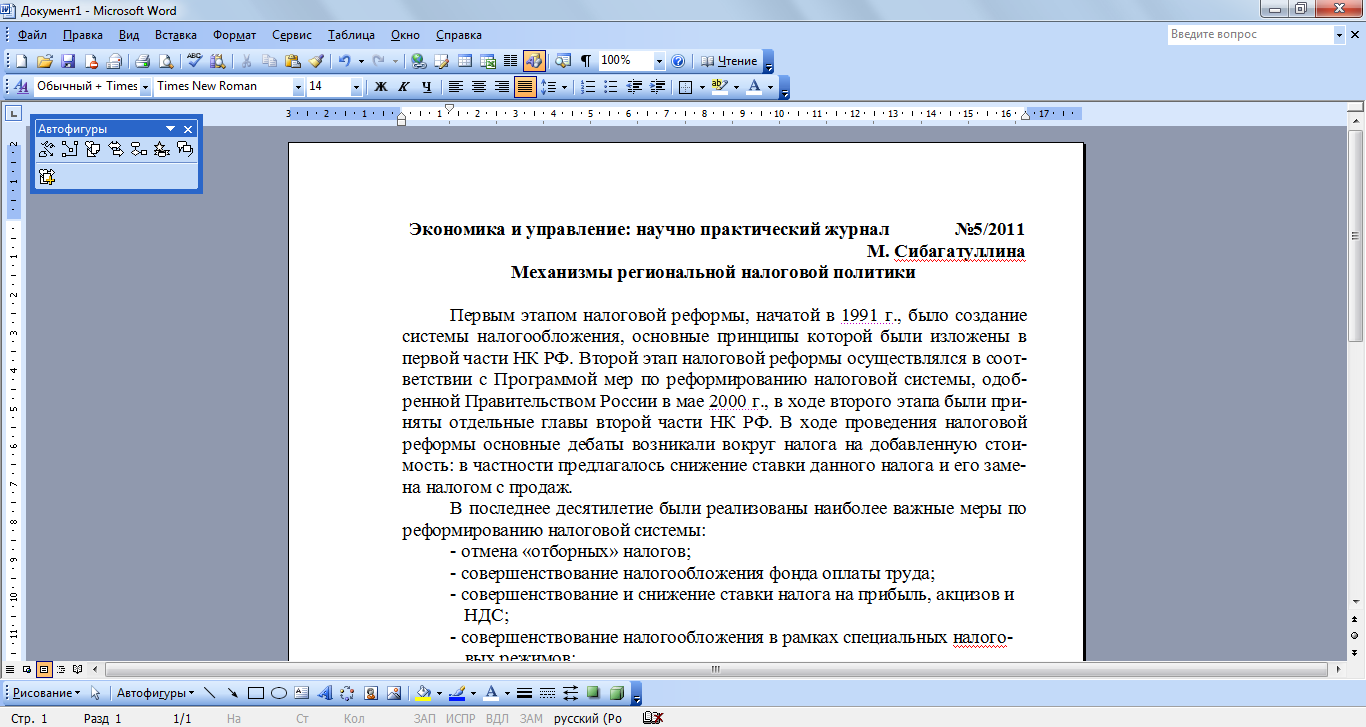Expand the line spacing dropdown arrow
This screenshot has height=727, width=1366.
click(x=565, y=87)
